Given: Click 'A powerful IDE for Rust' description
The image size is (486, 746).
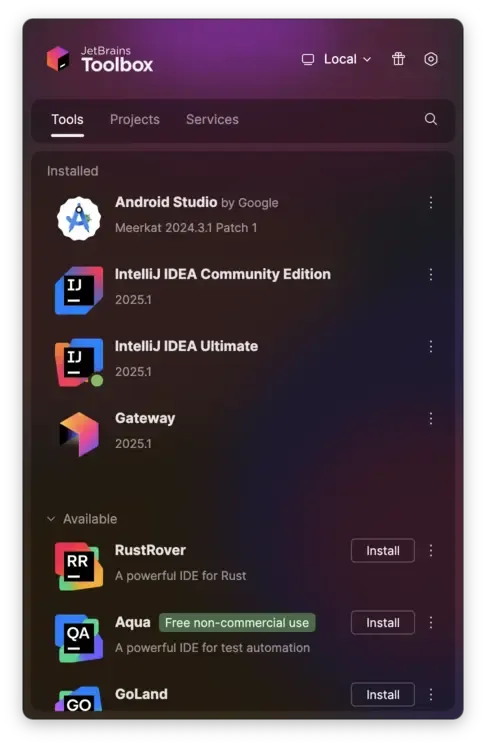Looking at the screenshot, I should click(181, 576).
